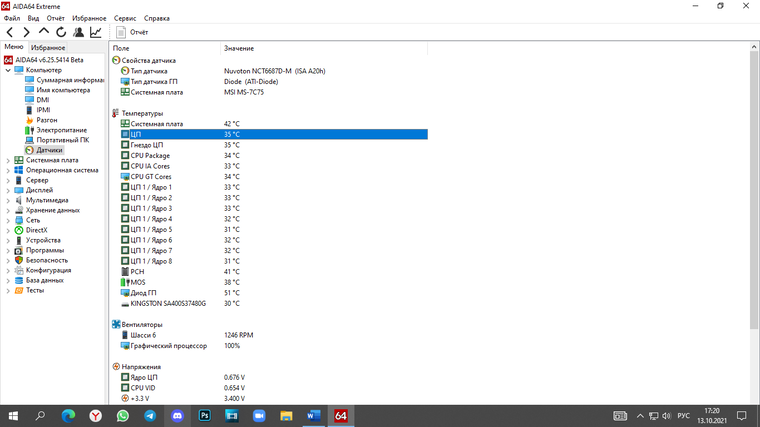Click the Устройства icon in the tree
This screenshot has width=760, height=427.
18,240
